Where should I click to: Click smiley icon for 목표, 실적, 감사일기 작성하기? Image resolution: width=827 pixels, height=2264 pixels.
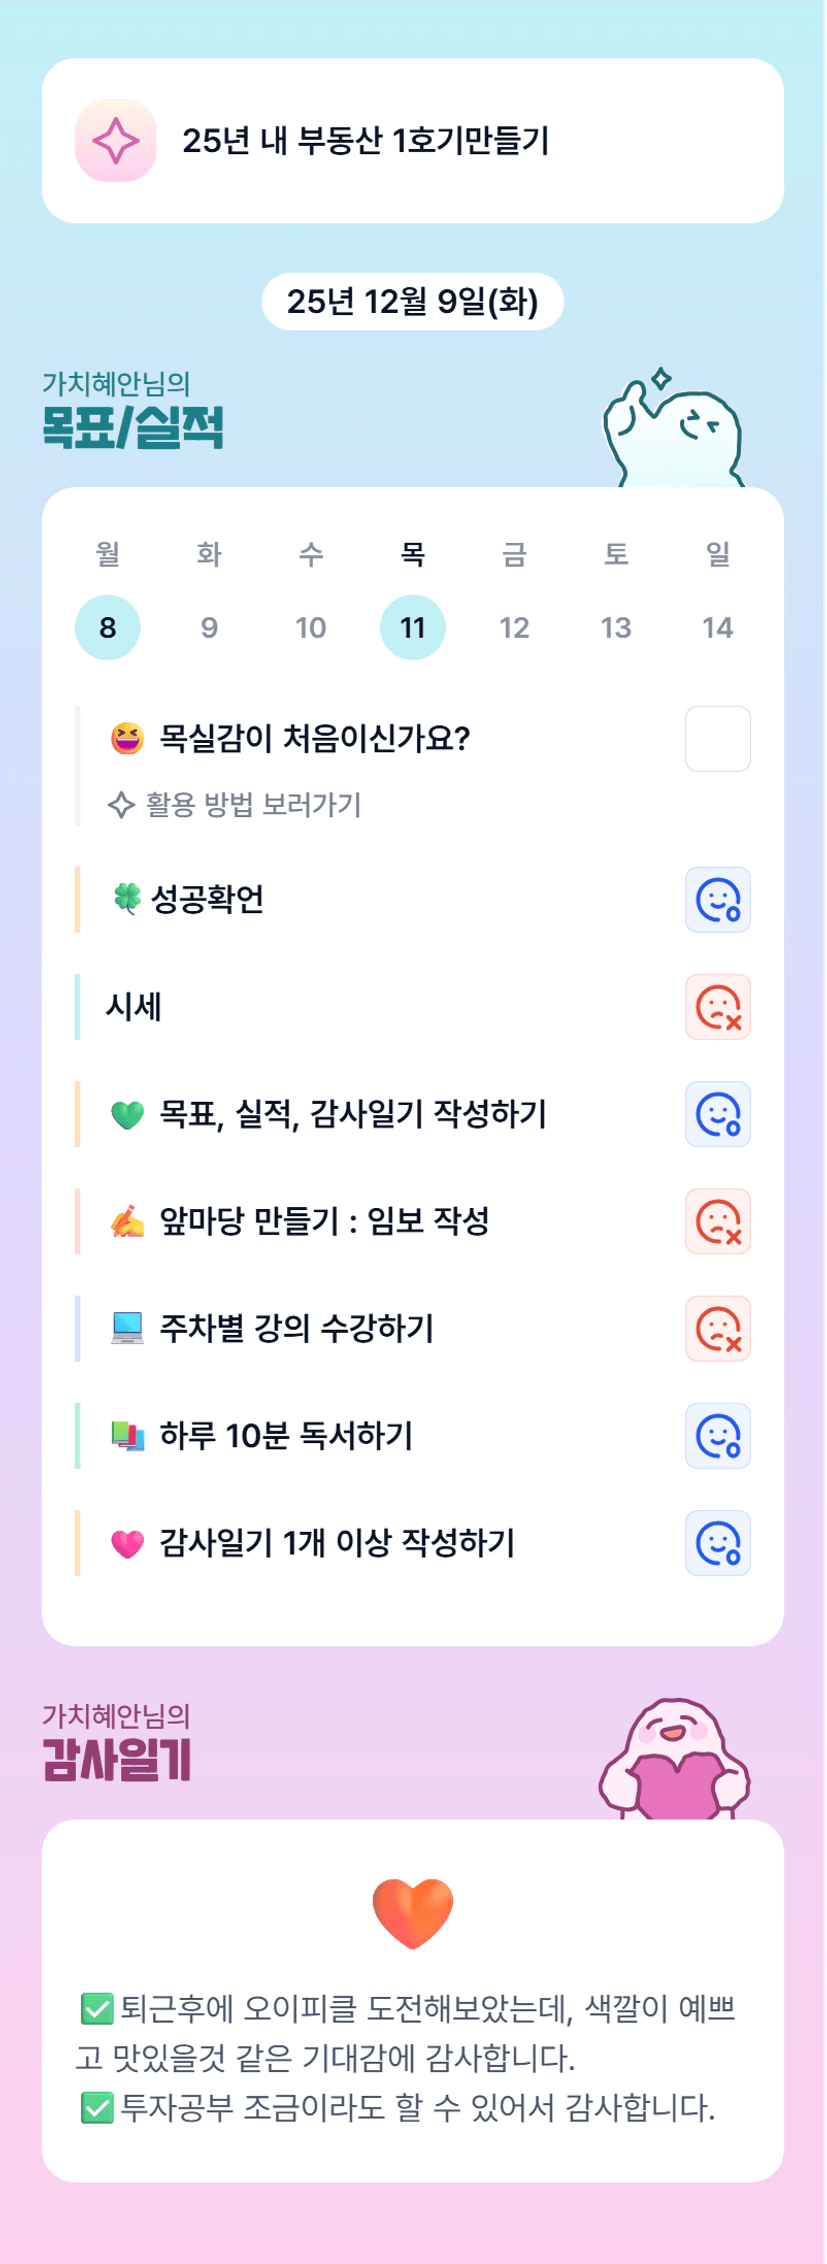click(717, 1114)
